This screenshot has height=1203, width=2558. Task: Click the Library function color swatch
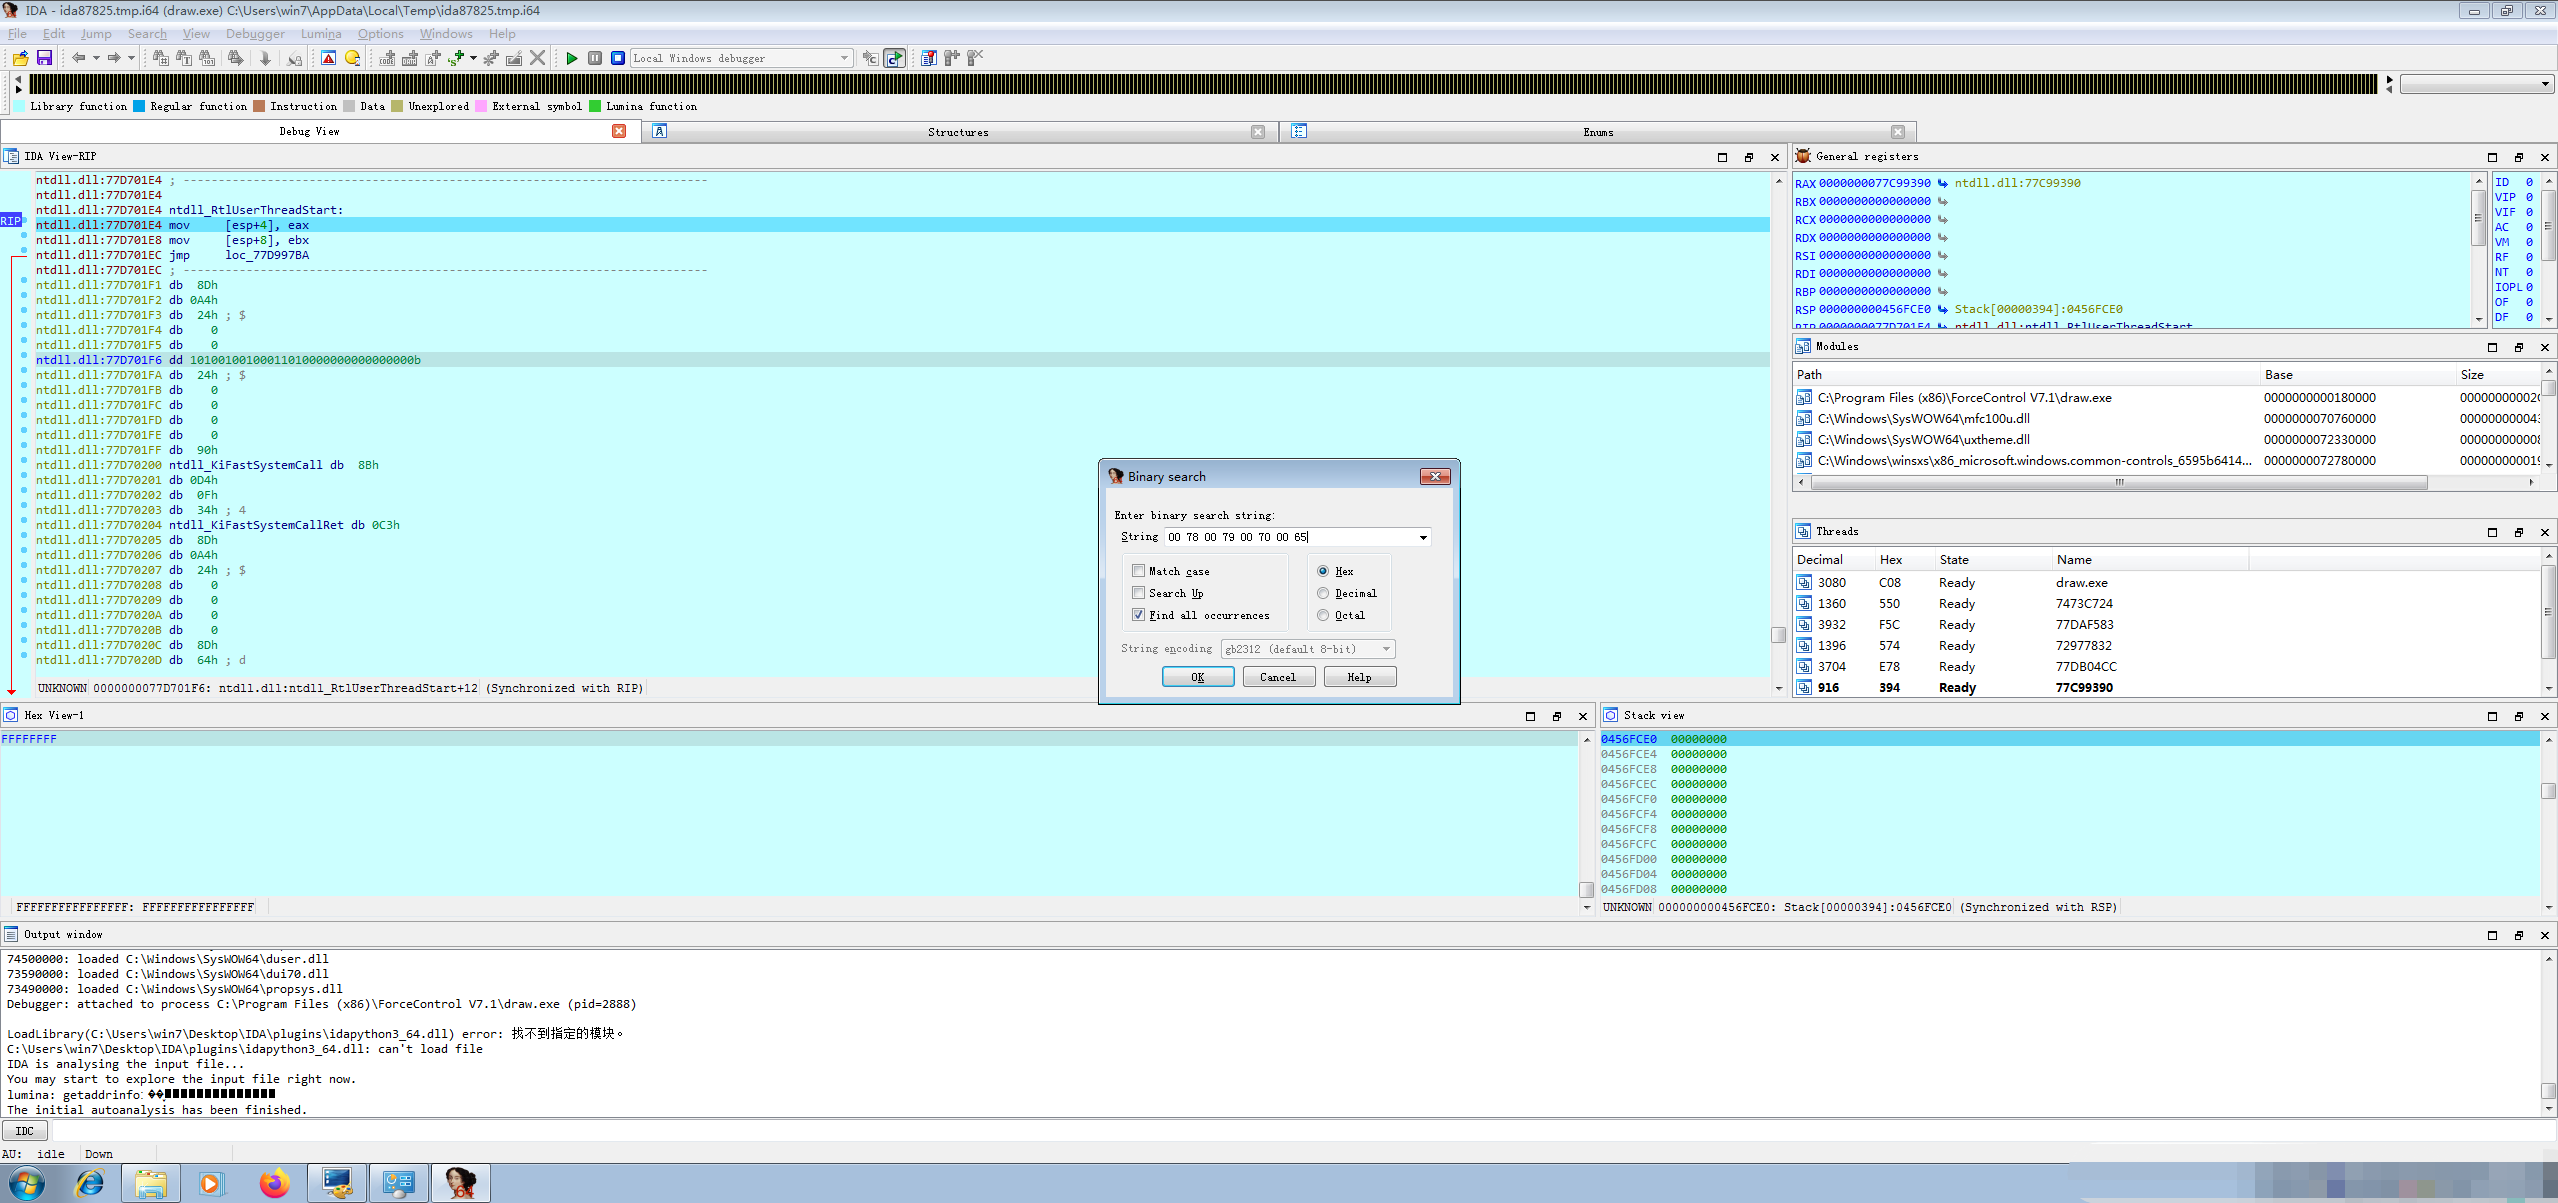tap(19, 106)
